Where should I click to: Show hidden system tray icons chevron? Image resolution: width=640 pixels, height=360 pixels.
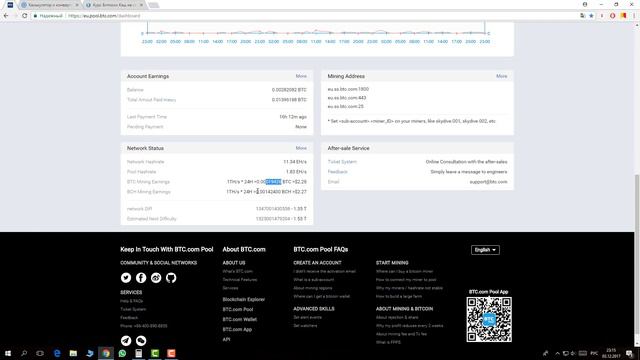coord(557,353)
